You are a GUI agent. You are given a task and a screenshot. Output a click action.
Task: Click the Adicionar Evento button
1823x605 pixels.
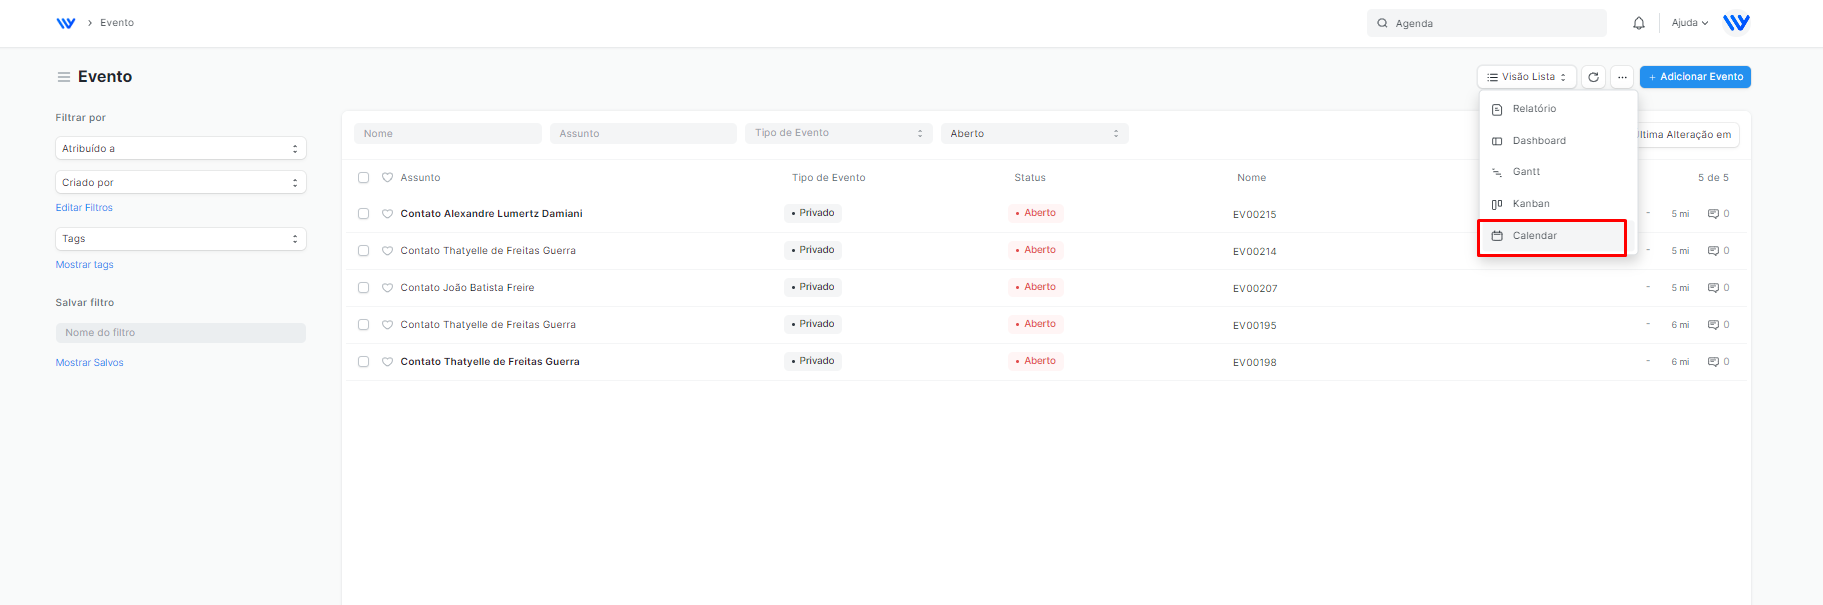pyautogui.click(x=1695, y=77)
